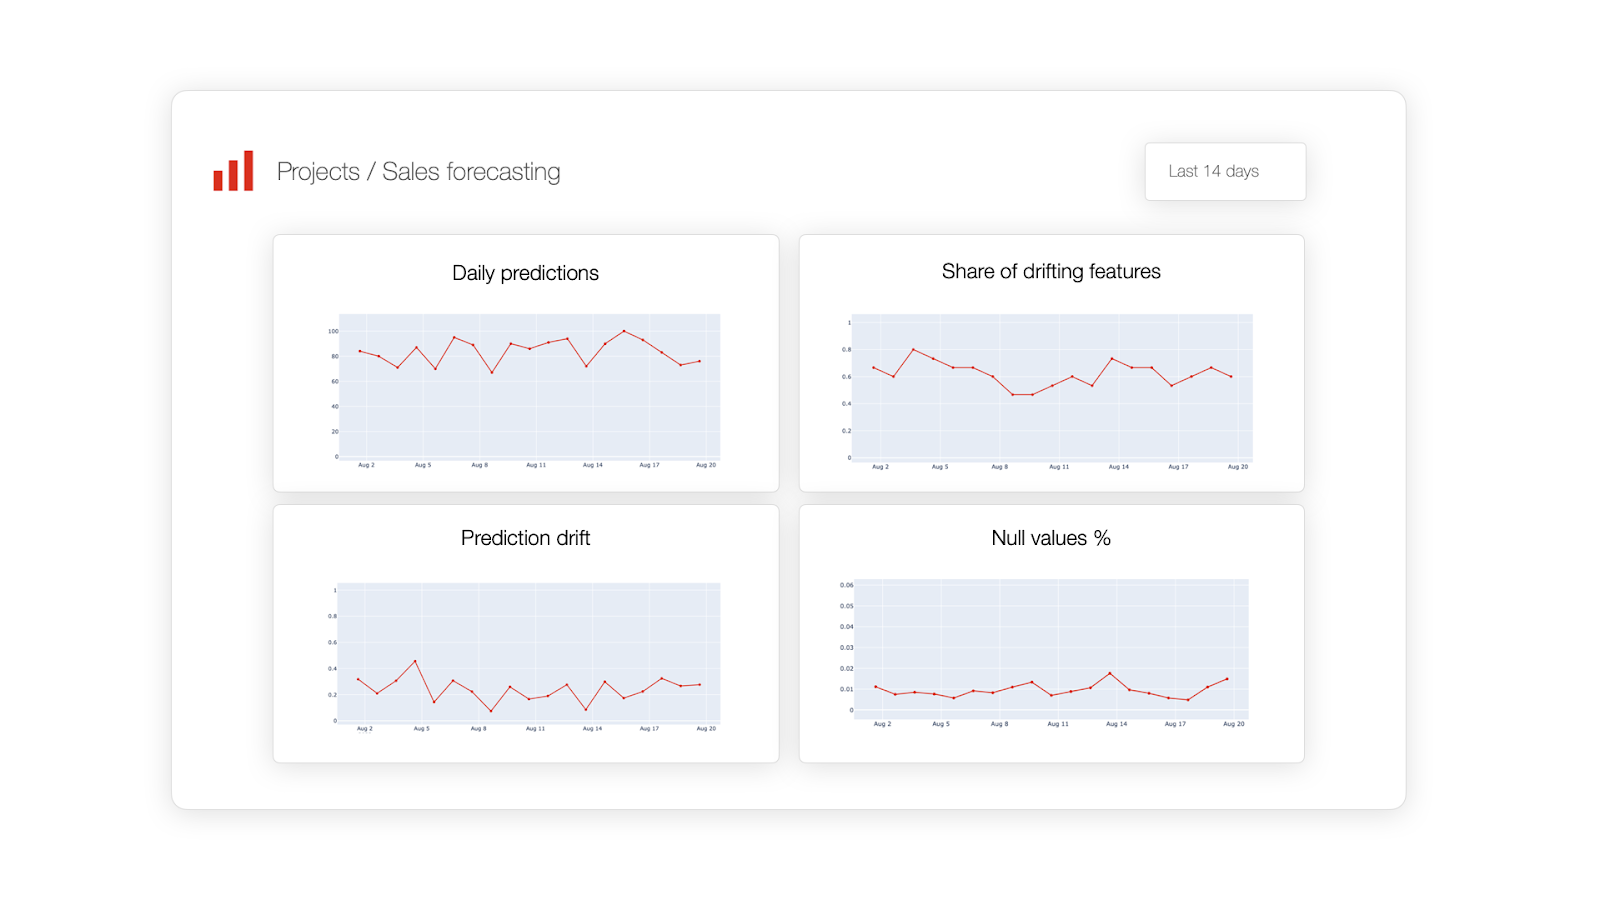Viewport: 1600px width, 900px height.
Task: Select the Share of drifting features title
Action: 1051,271
